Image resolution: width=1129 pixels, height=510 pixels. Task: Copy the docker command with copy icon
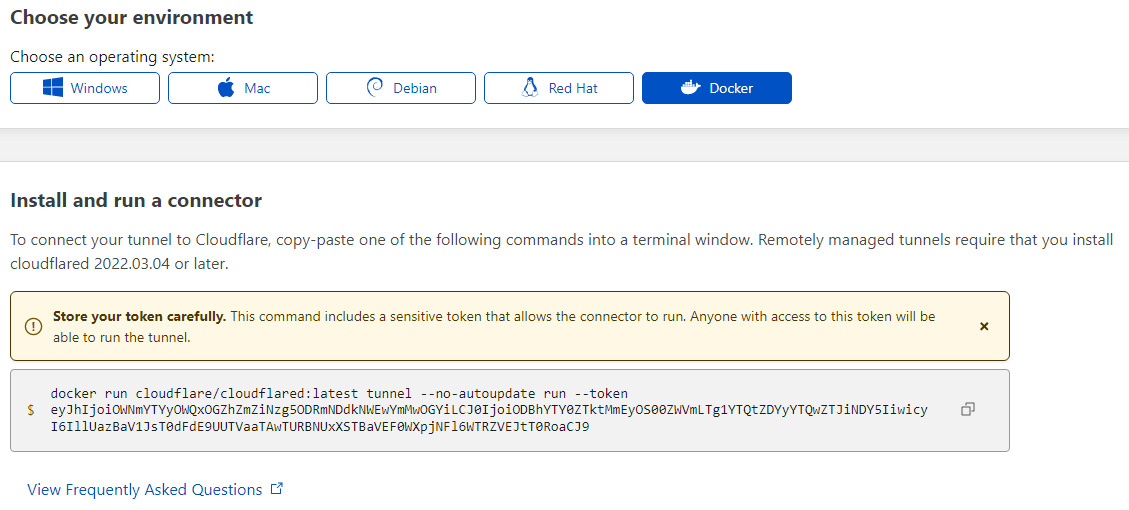(x=967, y=409)
